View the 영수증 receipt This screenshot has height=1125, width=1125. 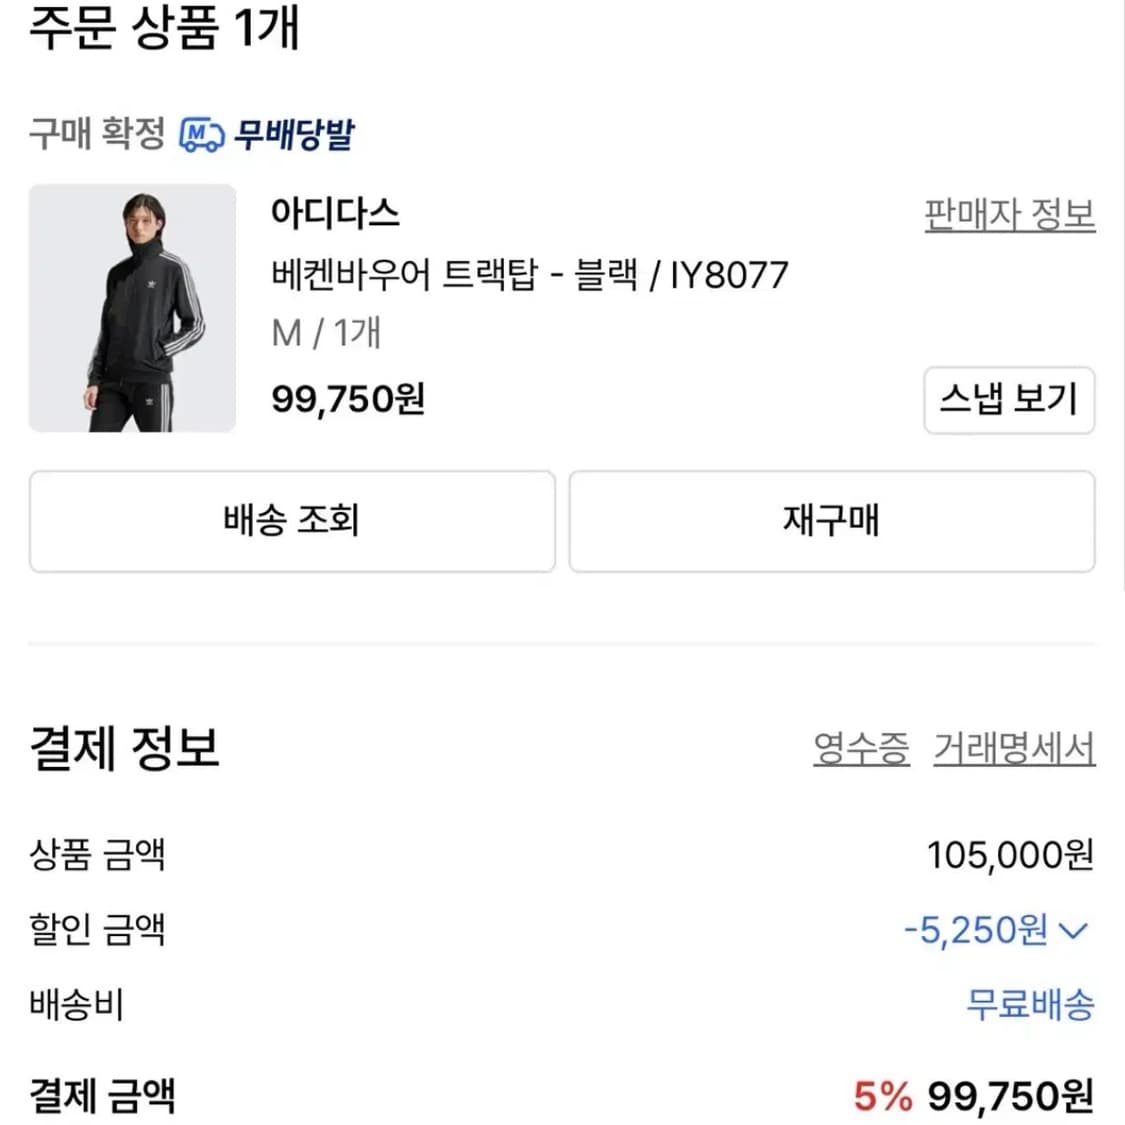[x=862, y=748]
